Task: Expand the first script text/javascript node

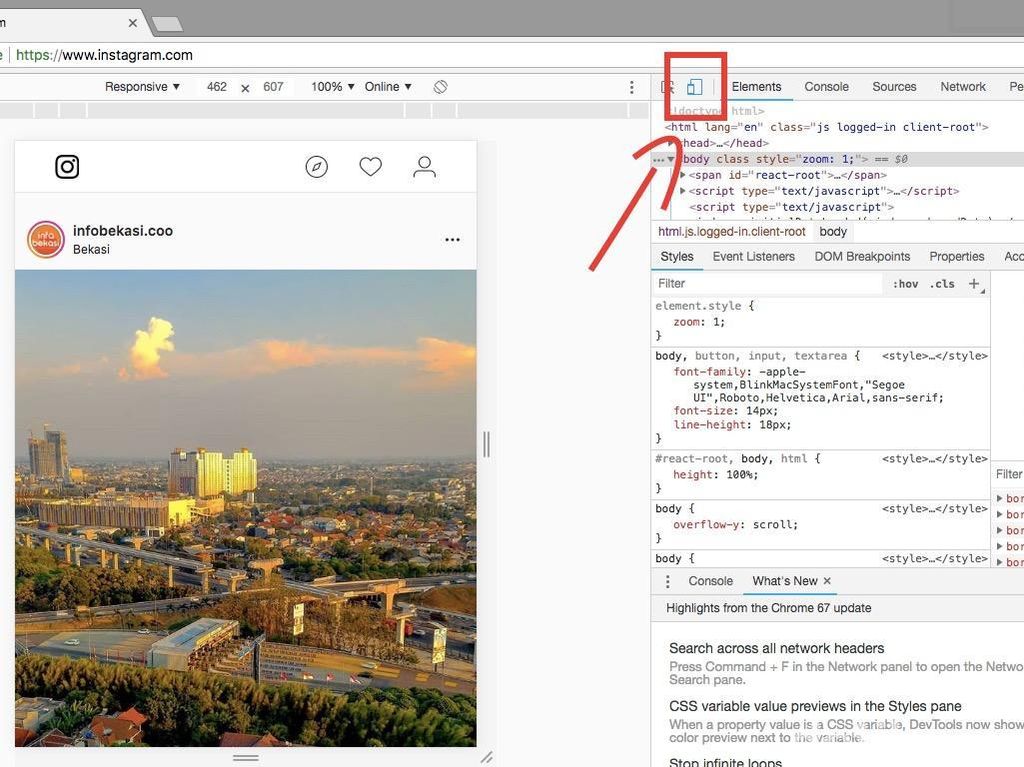Action: pyautogui.click(x=683, y=191)
